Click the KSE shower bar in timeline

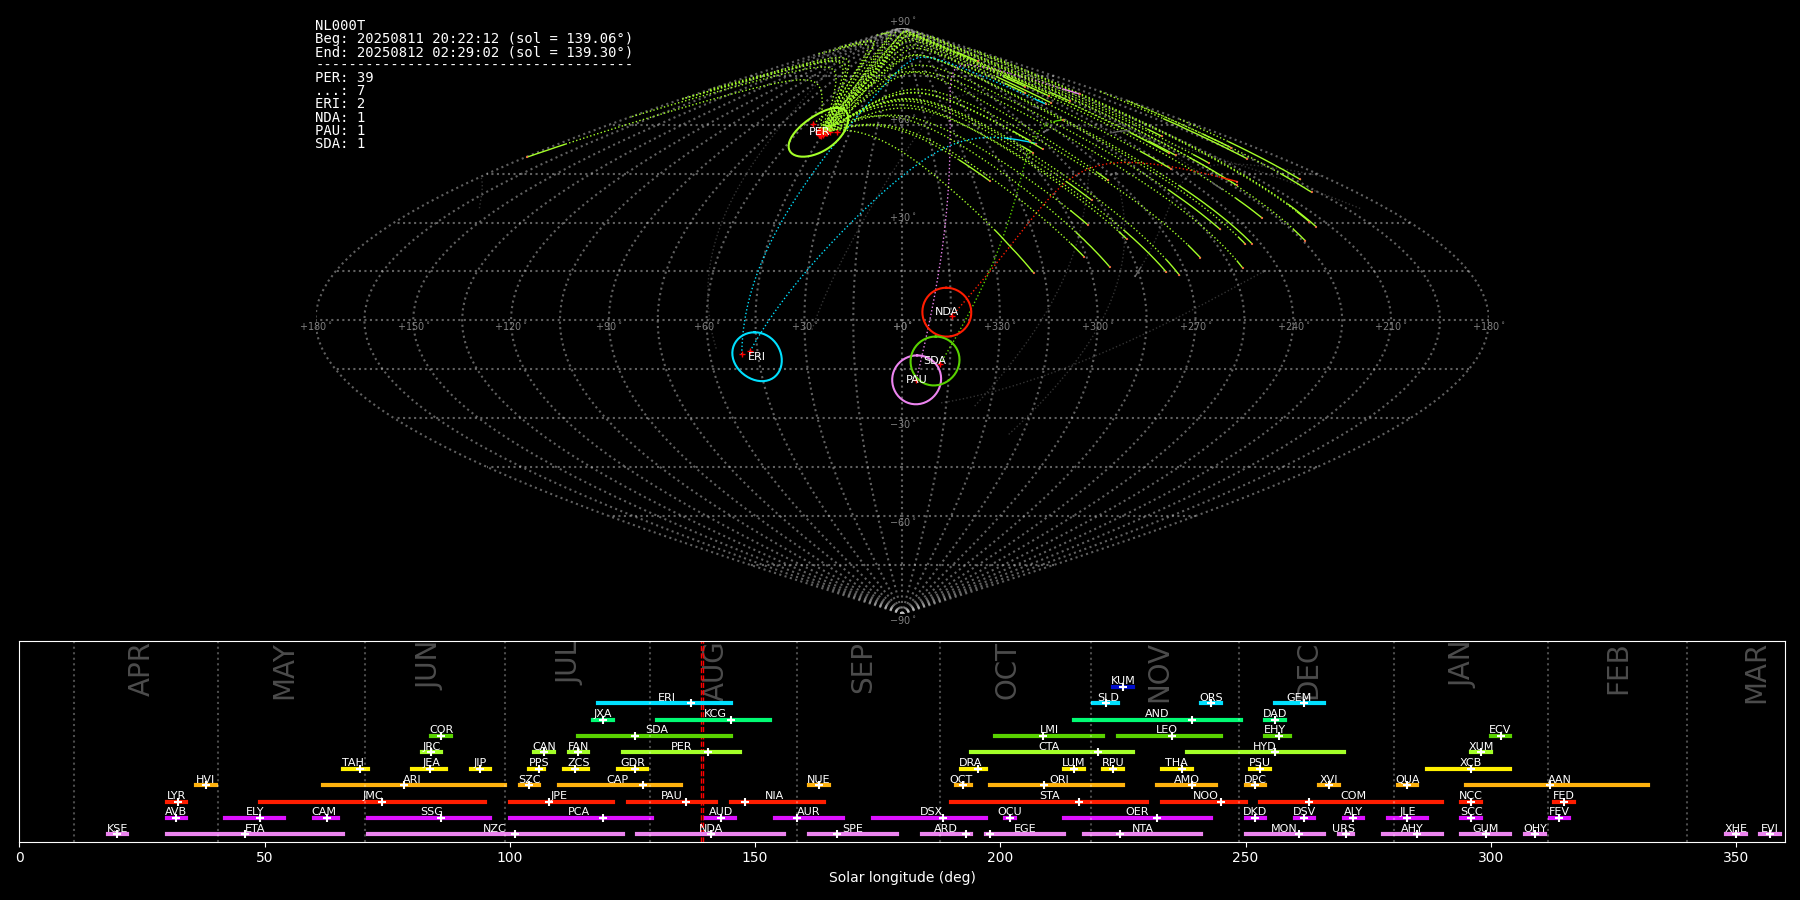[117, 834]
